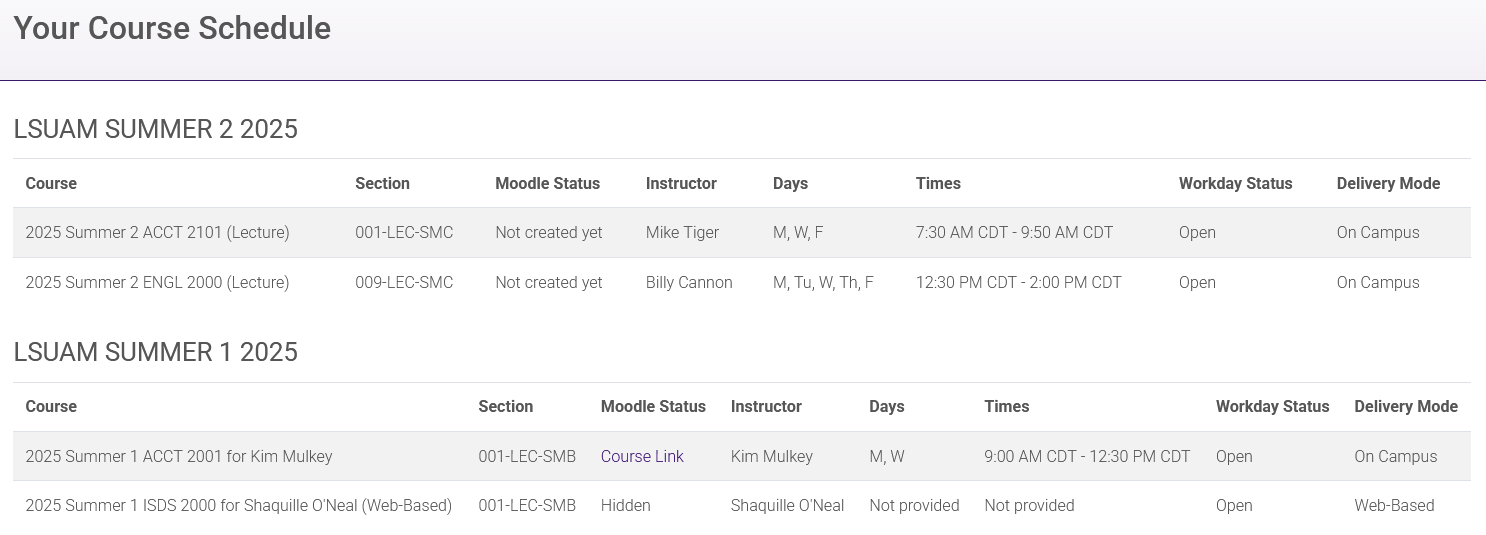This screenshot has height=535, width=1486.
Task: Select the LSUAM SUMMER 1 2025 heading
Action: coord(155,352)
